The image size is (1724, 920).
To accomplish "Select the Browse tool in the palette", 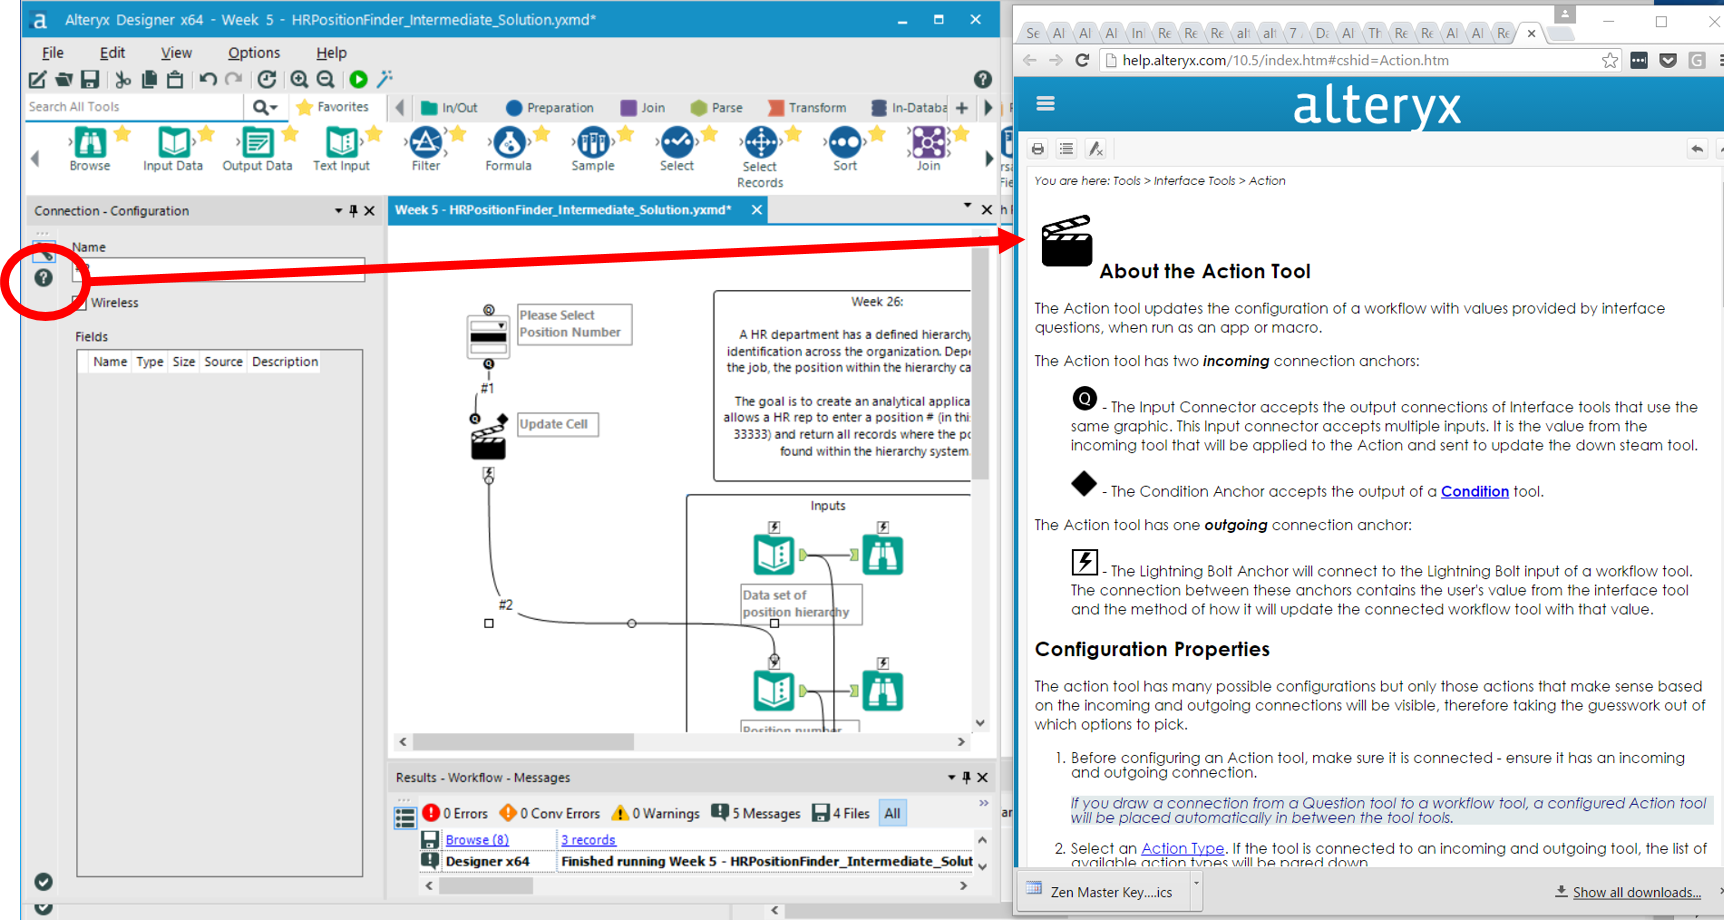I will tap(90, 150).
